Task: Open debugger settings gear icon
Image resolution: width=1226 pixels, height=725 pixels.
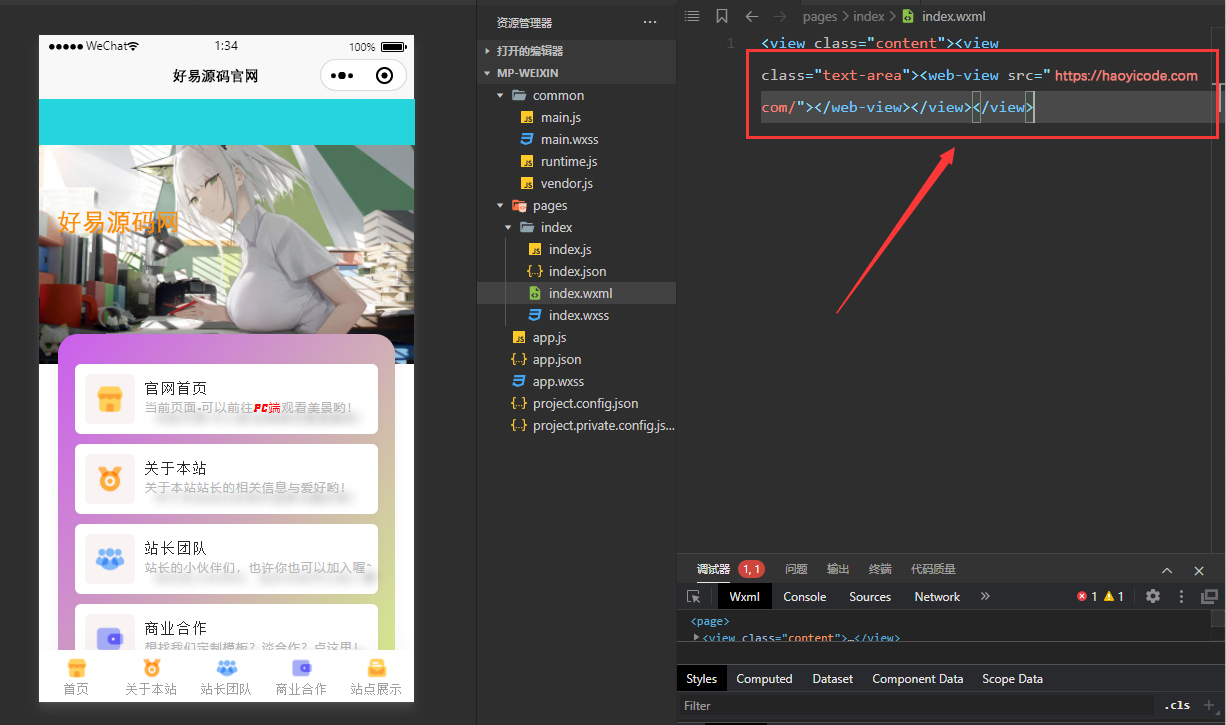Action: (x=1153, y=596)
